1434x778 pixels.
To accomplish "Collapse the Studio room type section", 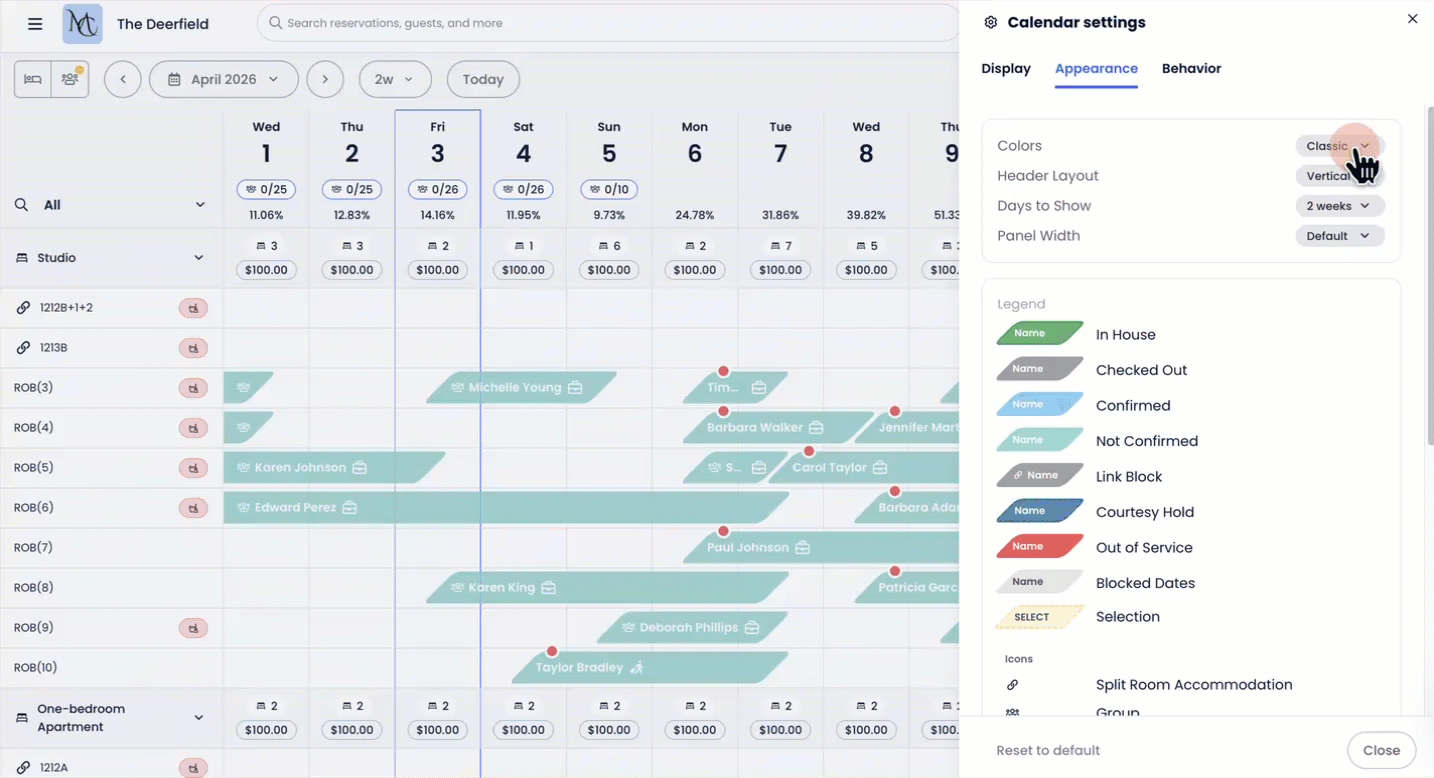I will click(x=199, y=258).
